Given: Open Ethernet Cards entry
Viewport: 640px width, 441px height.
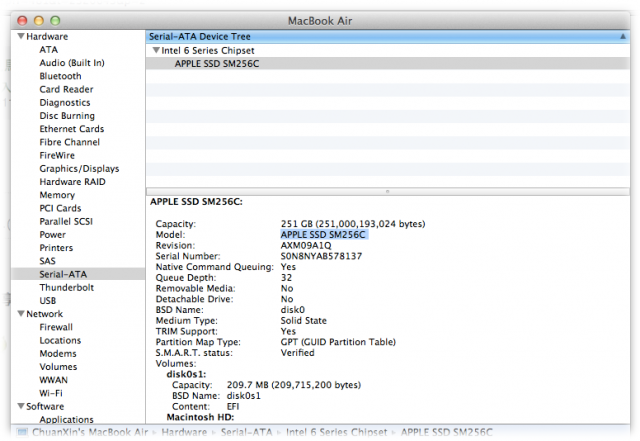Looking at the screenshot, I should pos(72,129).
